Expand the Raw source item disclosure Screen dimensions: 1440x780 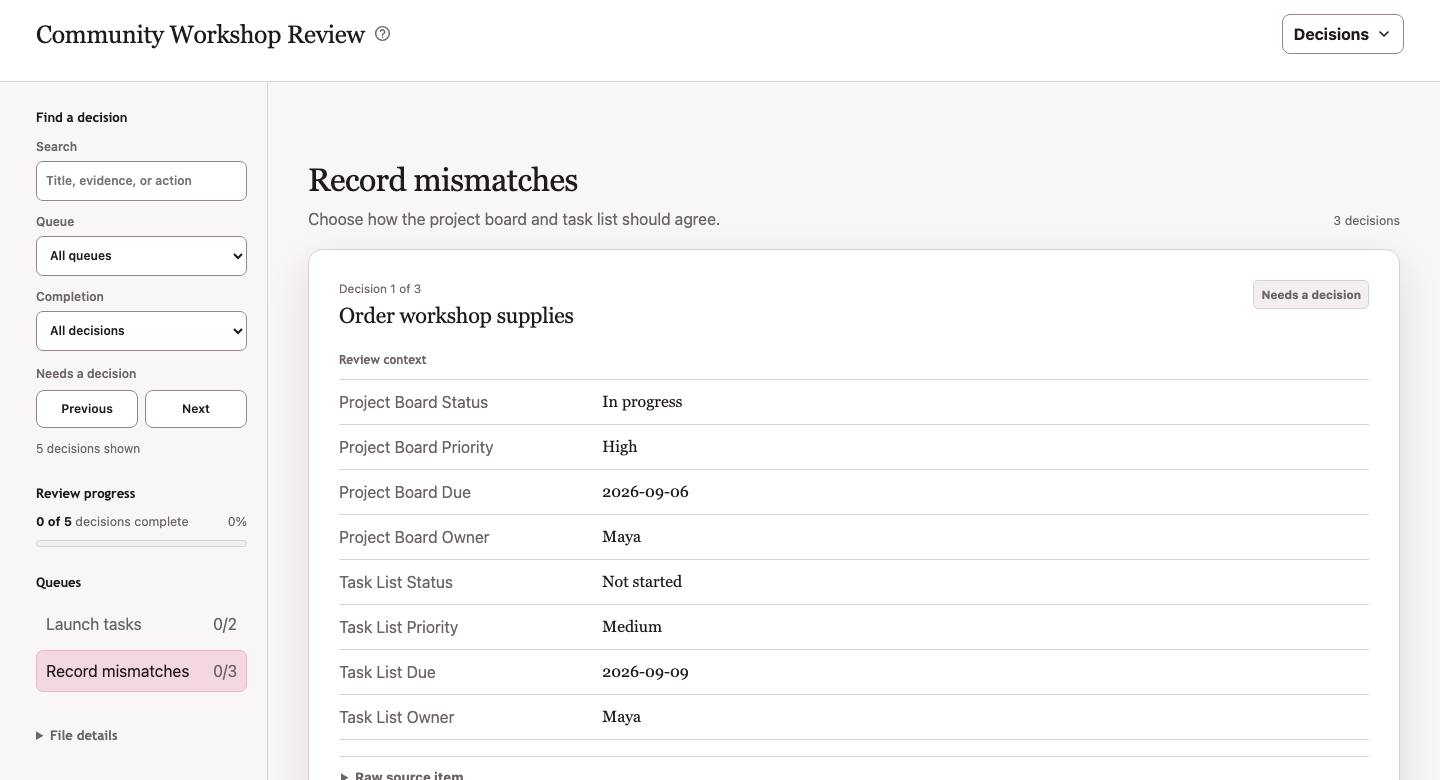402,776
